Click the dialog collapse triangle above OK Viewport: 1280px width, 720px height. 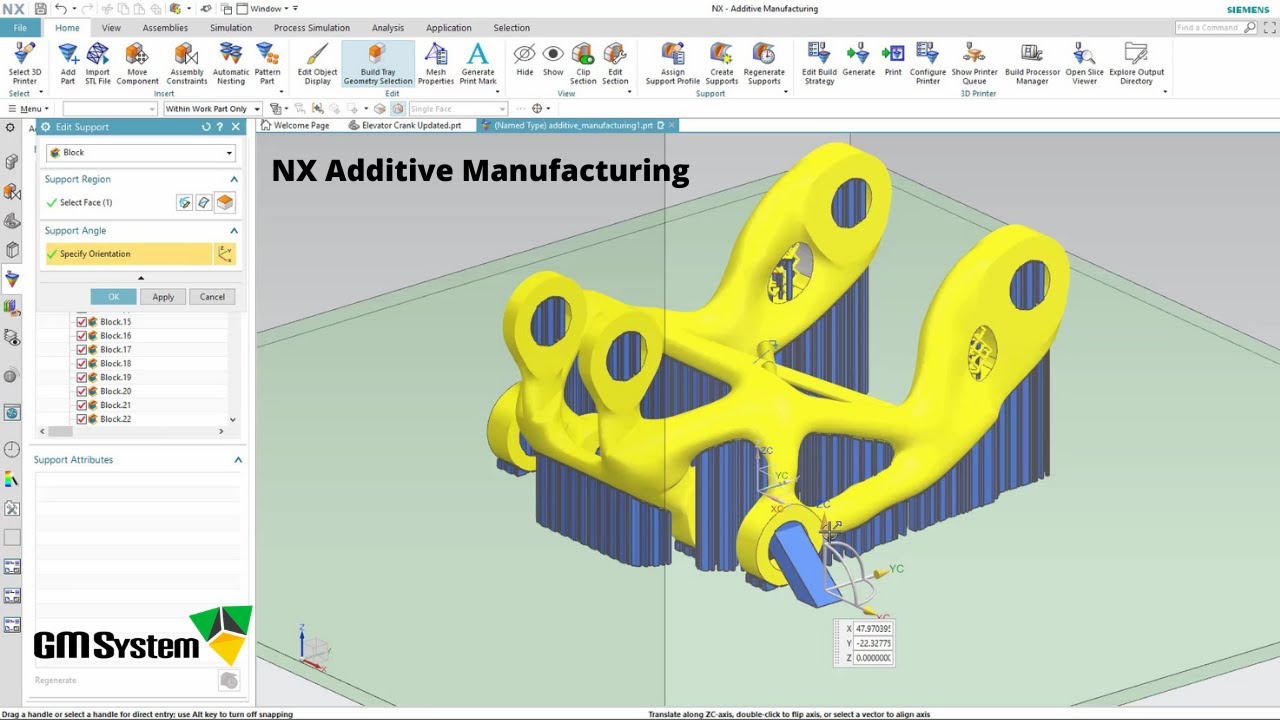point(141,278)
